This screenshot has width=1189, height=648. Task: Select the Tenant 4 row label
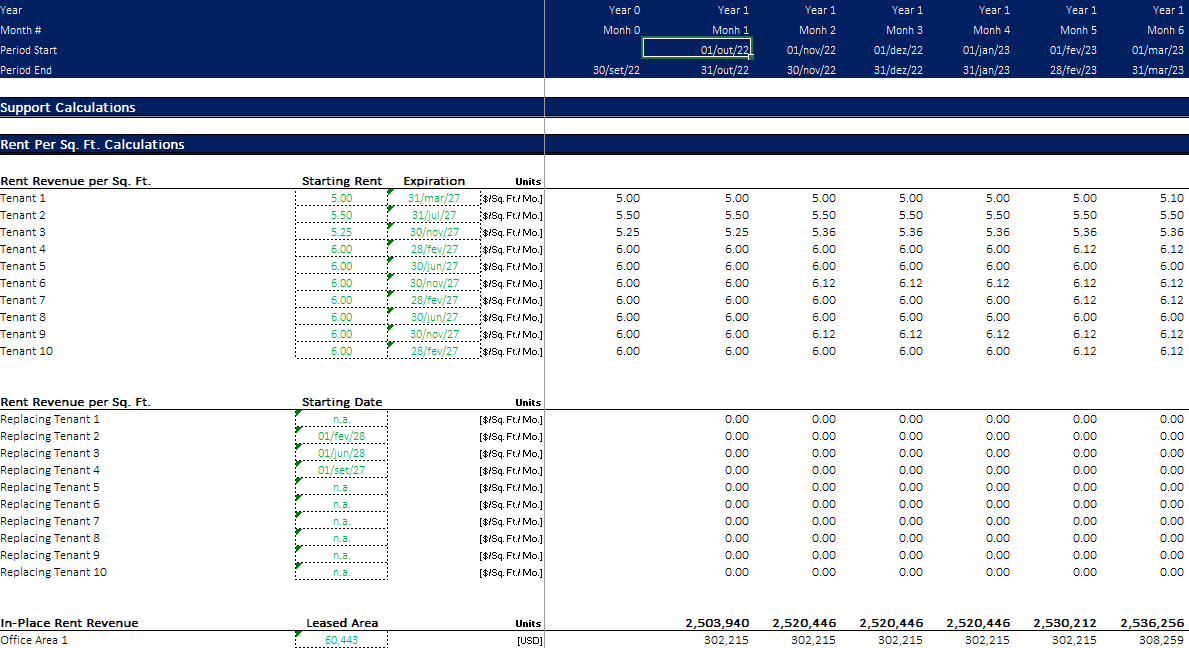[23, 249]
